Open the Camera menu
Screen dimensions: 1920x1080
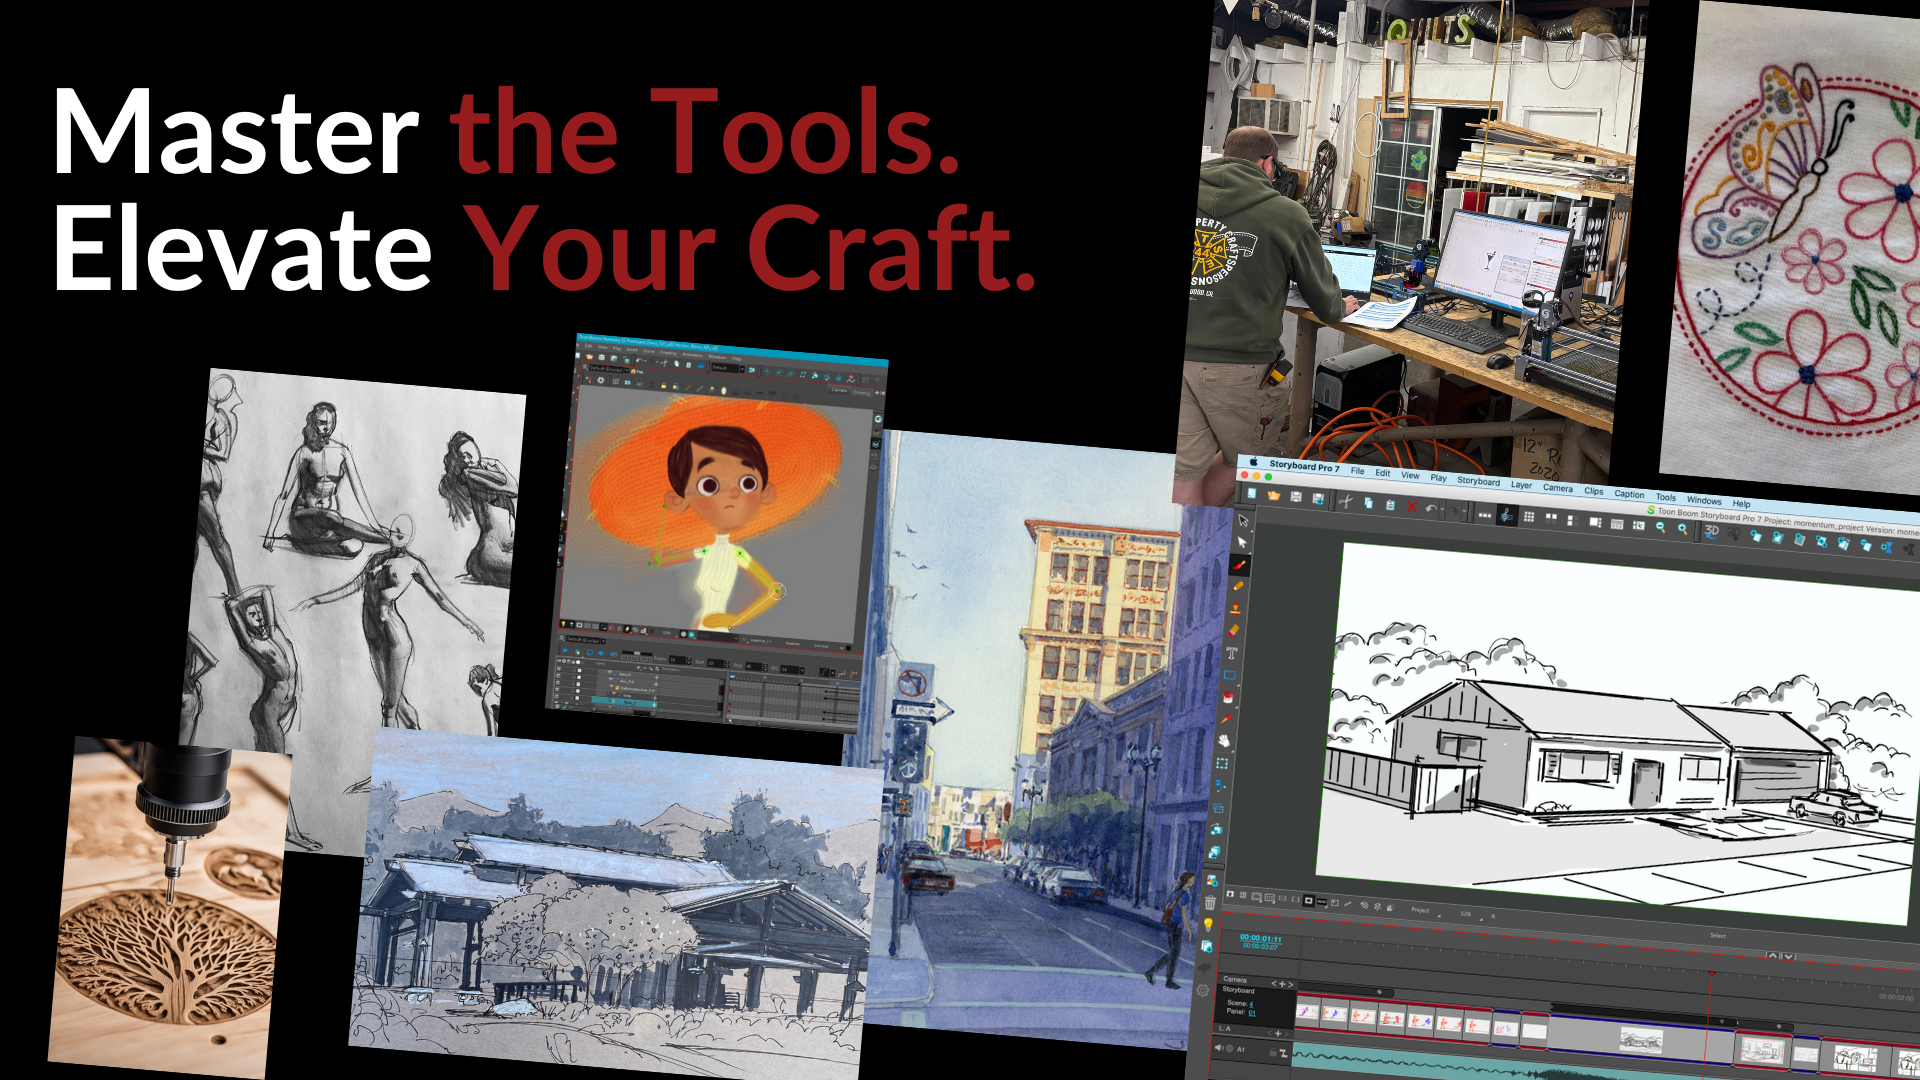[x=1557, y=489]
